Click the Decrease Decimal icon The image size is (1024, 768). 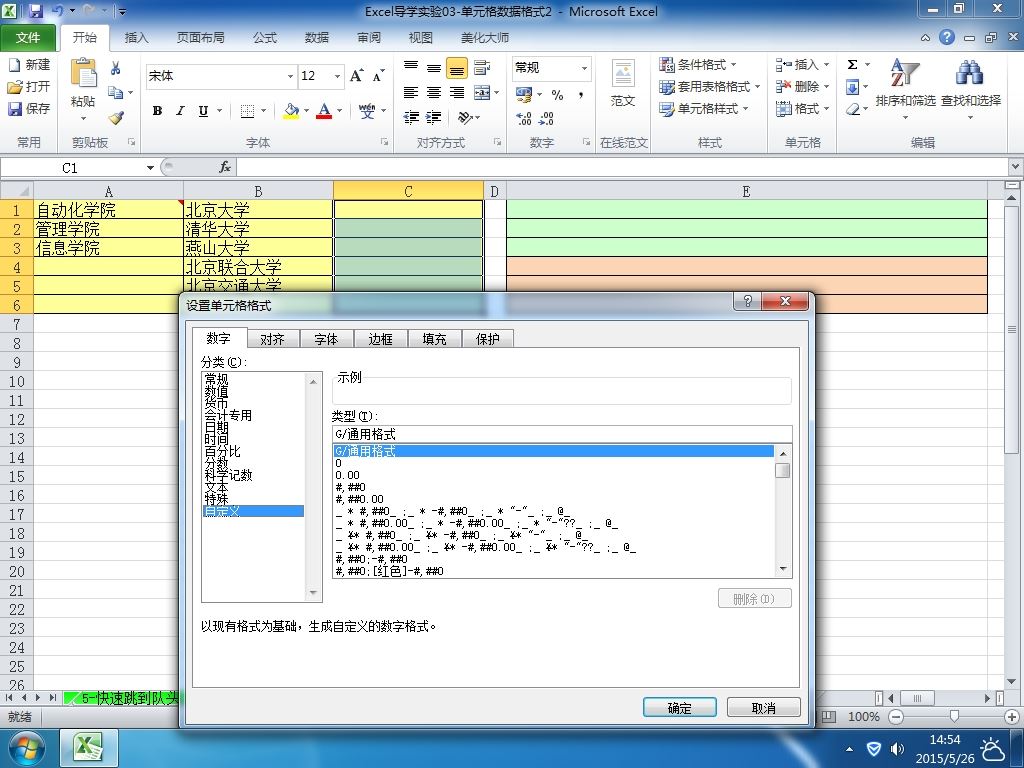point(547,118)
